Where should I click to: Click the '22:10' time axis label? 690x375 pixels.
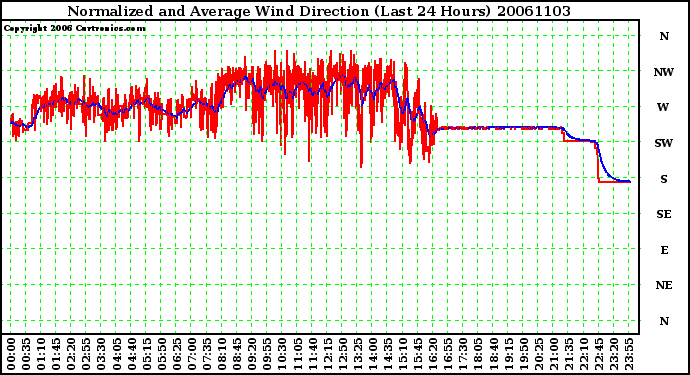coord(584,354)
